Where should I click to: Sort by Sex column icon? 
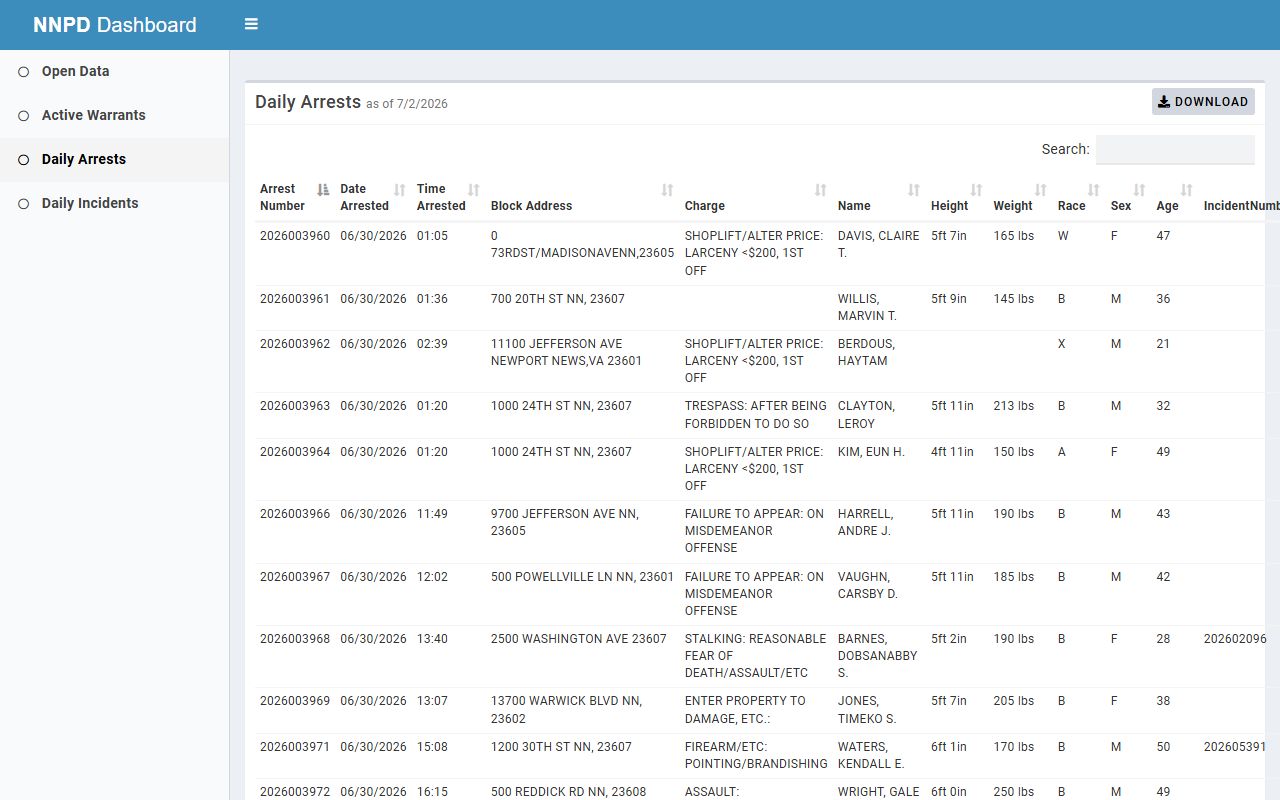pos(1139,190)
